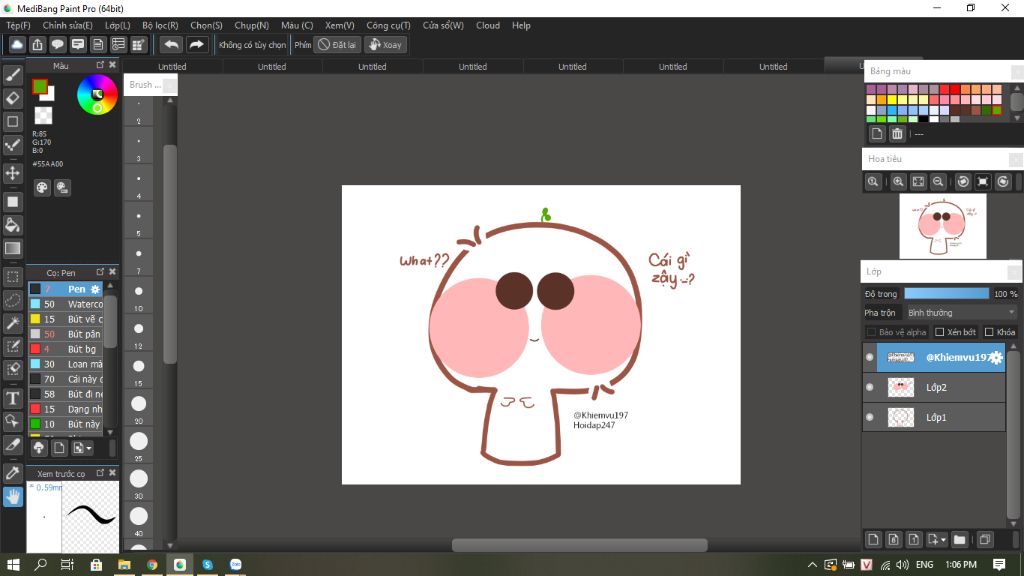Tick the Khóa lock checkbox

pyautogui.click(x=989, y=332)
